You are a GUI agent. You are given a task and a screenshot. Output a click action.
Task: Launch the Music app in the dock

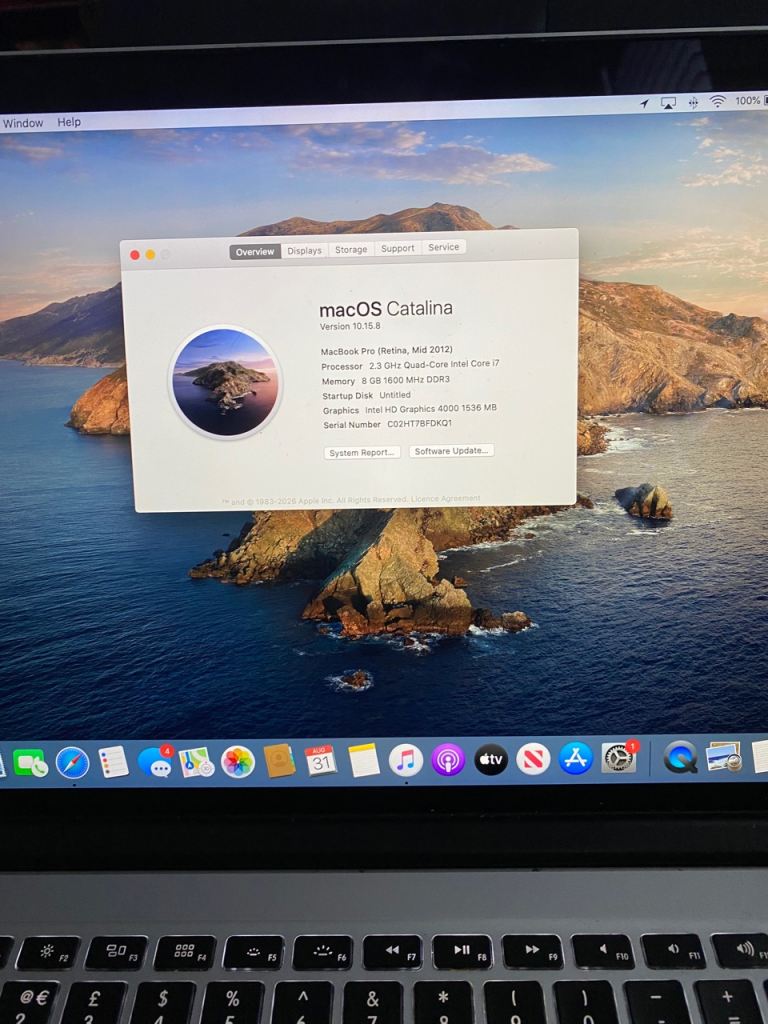click(x=406, y=760)
